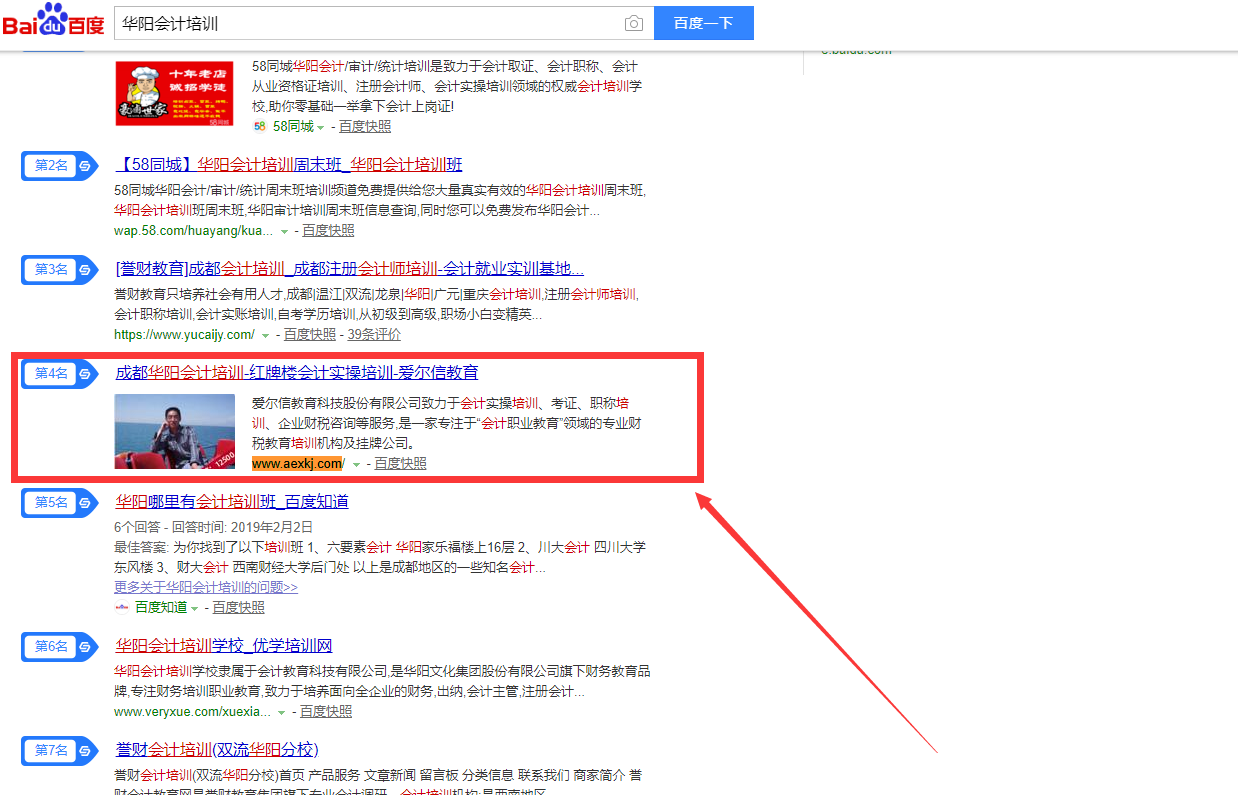Expand arrow after www.aexkj.com URL
1238x795 pixels.
click(x=356, y=464)
